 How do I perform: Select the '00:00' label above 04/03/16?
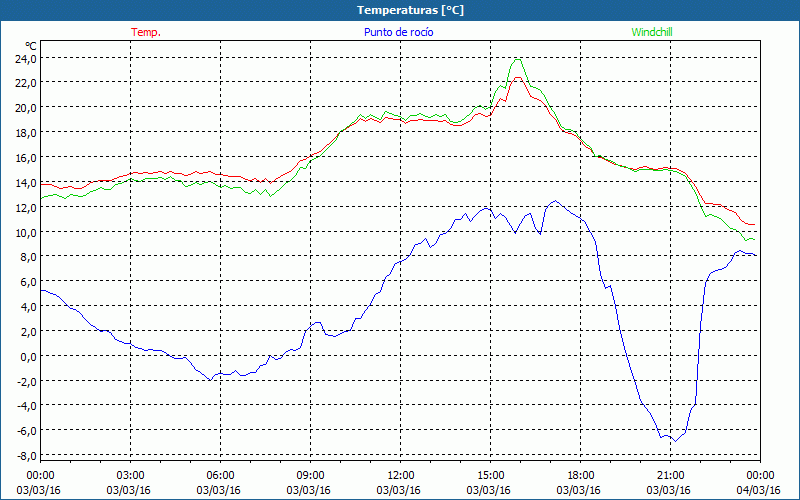(x=760, y=476)
